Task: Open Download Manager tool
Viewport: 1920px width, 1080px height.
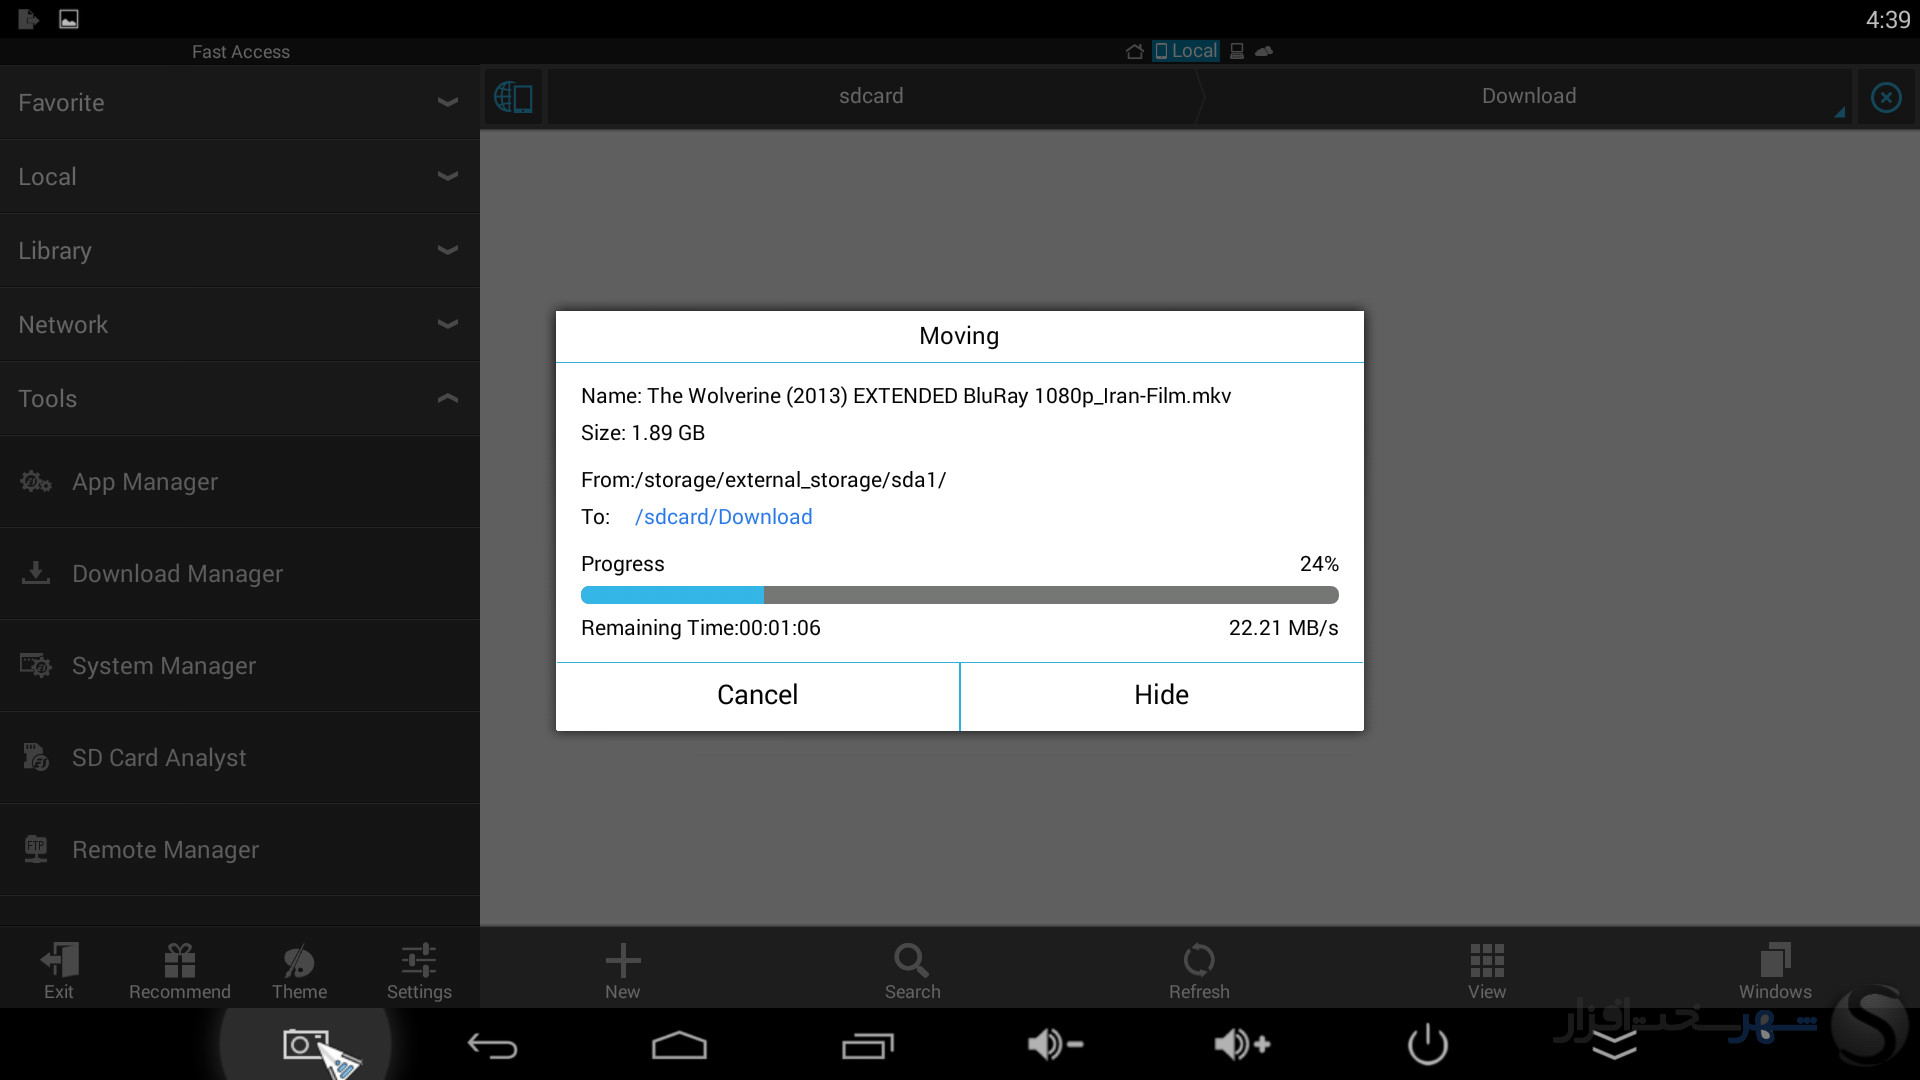Action: (x=240, y=574)
